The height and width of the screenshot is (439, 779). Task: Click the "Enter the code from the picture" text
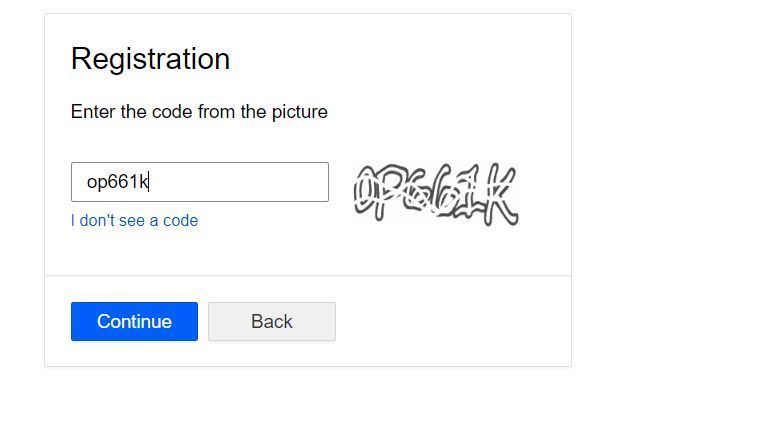(x=199, y=112)
